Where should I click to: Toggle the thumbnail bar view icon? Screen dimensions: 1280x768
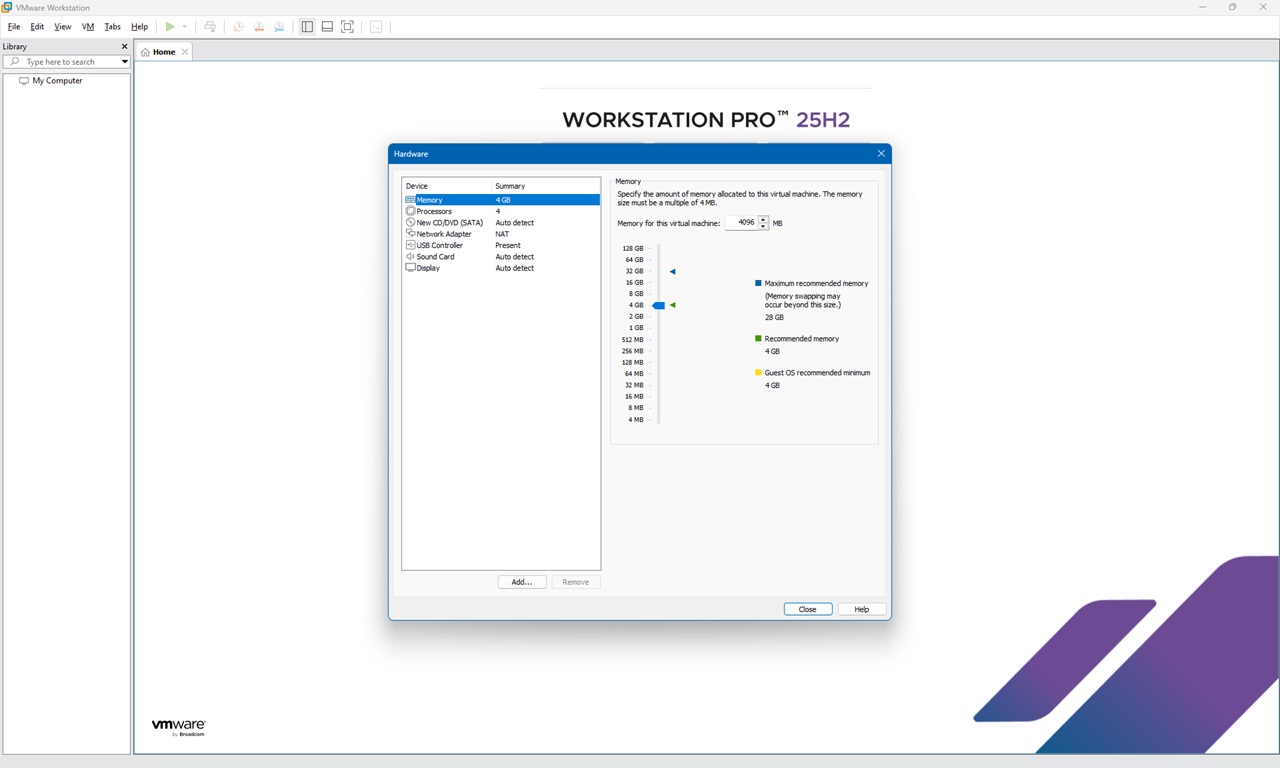(x=327, y=27)
